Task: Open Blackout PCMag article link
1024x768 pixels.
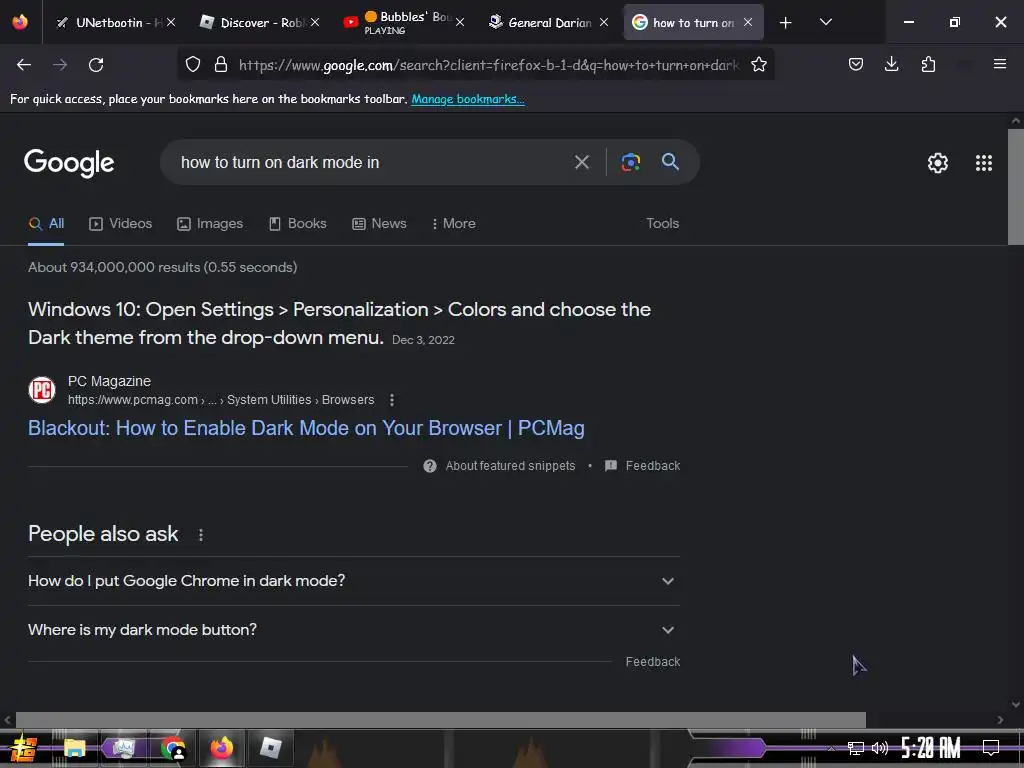Action: (306, 428)
